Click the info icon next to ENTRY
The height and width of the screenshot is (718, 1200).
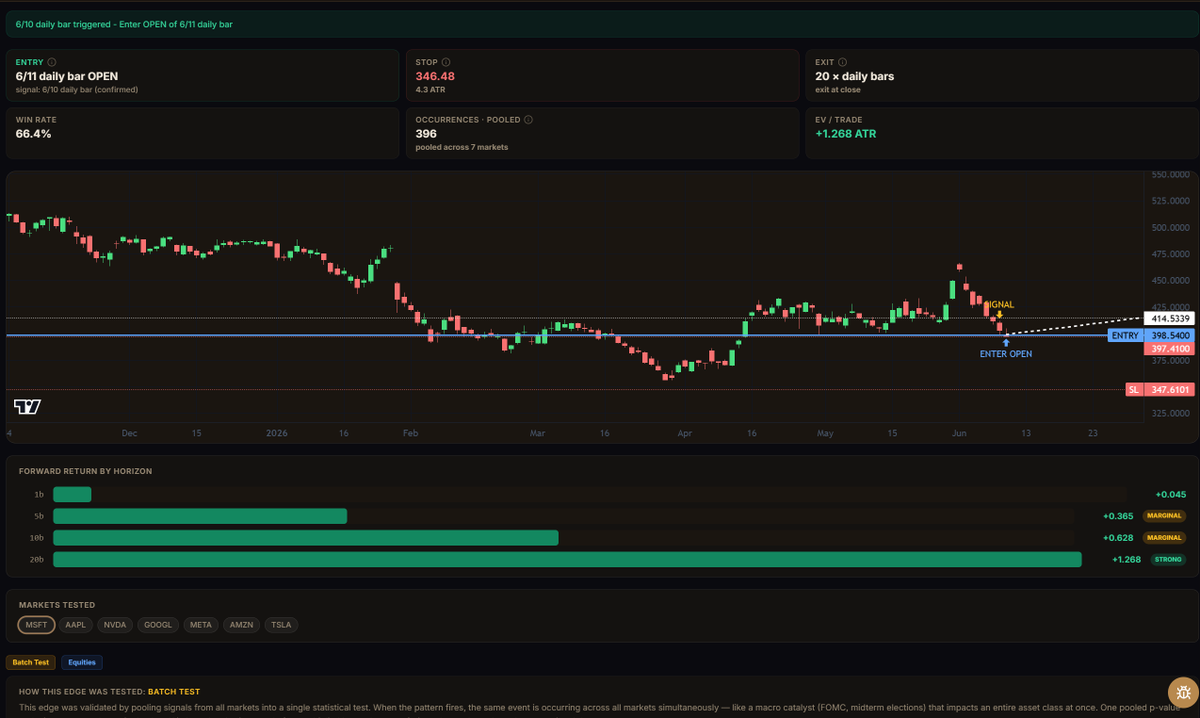tap(52, 62)
